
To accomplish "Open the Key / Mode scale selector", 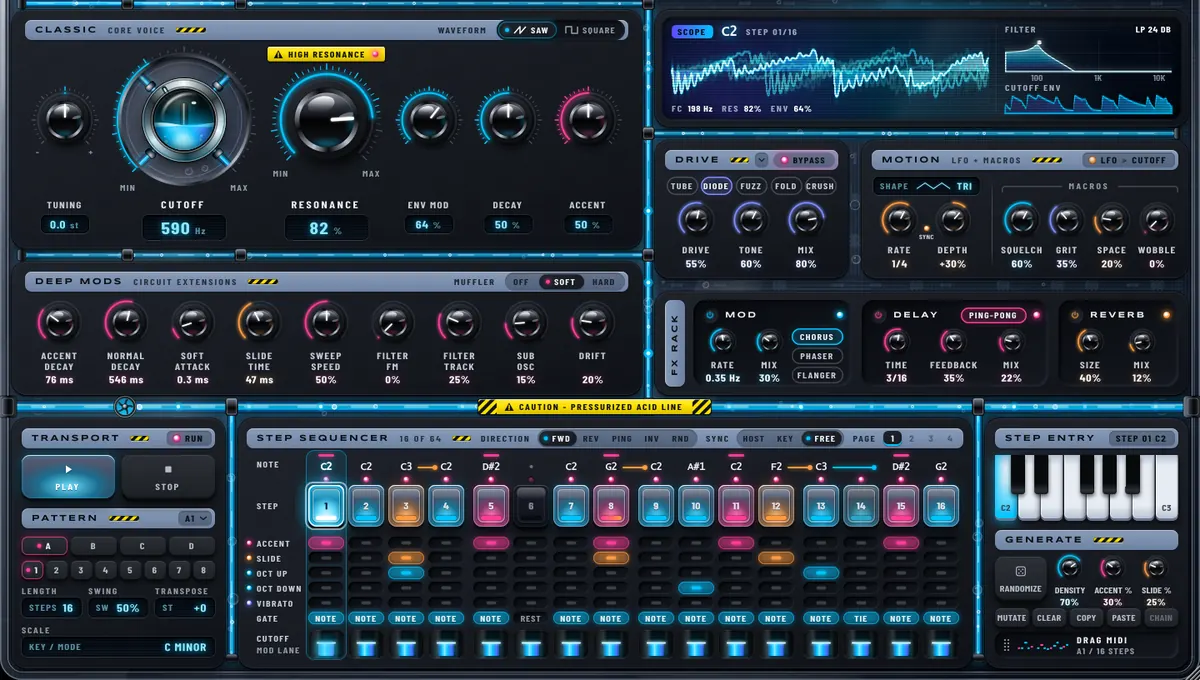I will point(117,647).
